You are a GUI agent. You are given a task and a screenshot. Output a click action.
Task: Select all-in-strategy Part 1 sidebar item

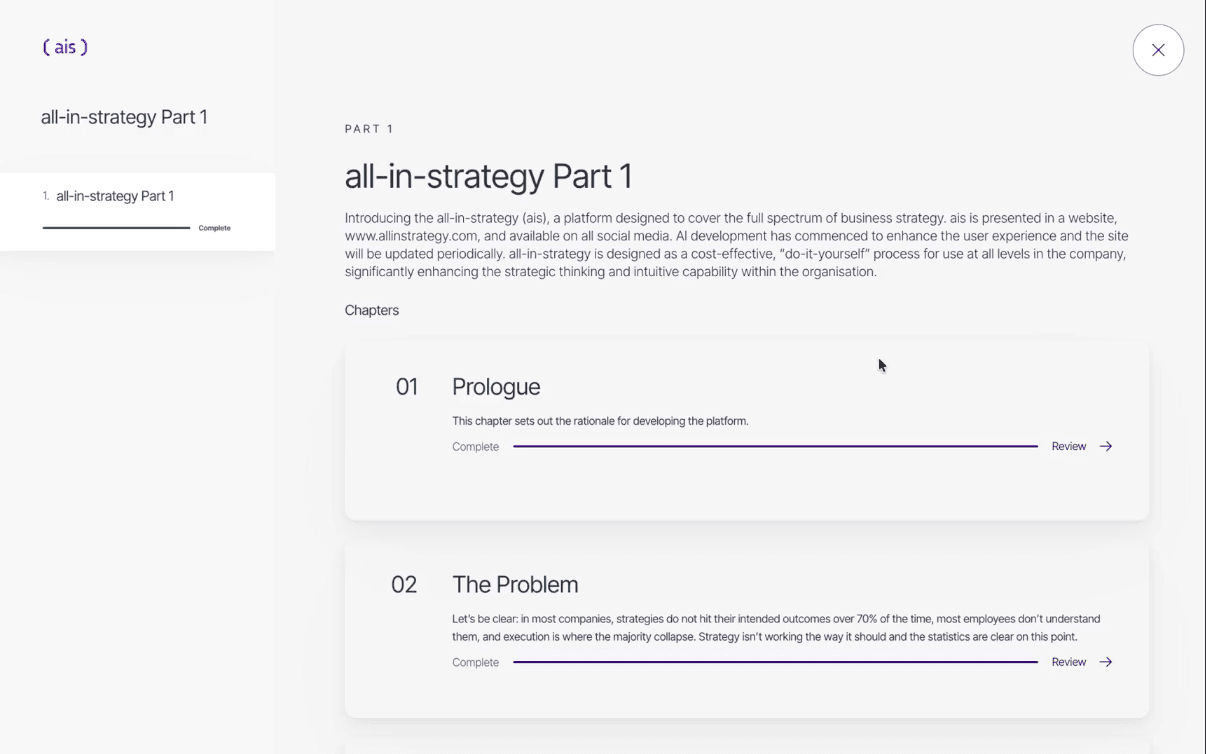coord(115,196)
